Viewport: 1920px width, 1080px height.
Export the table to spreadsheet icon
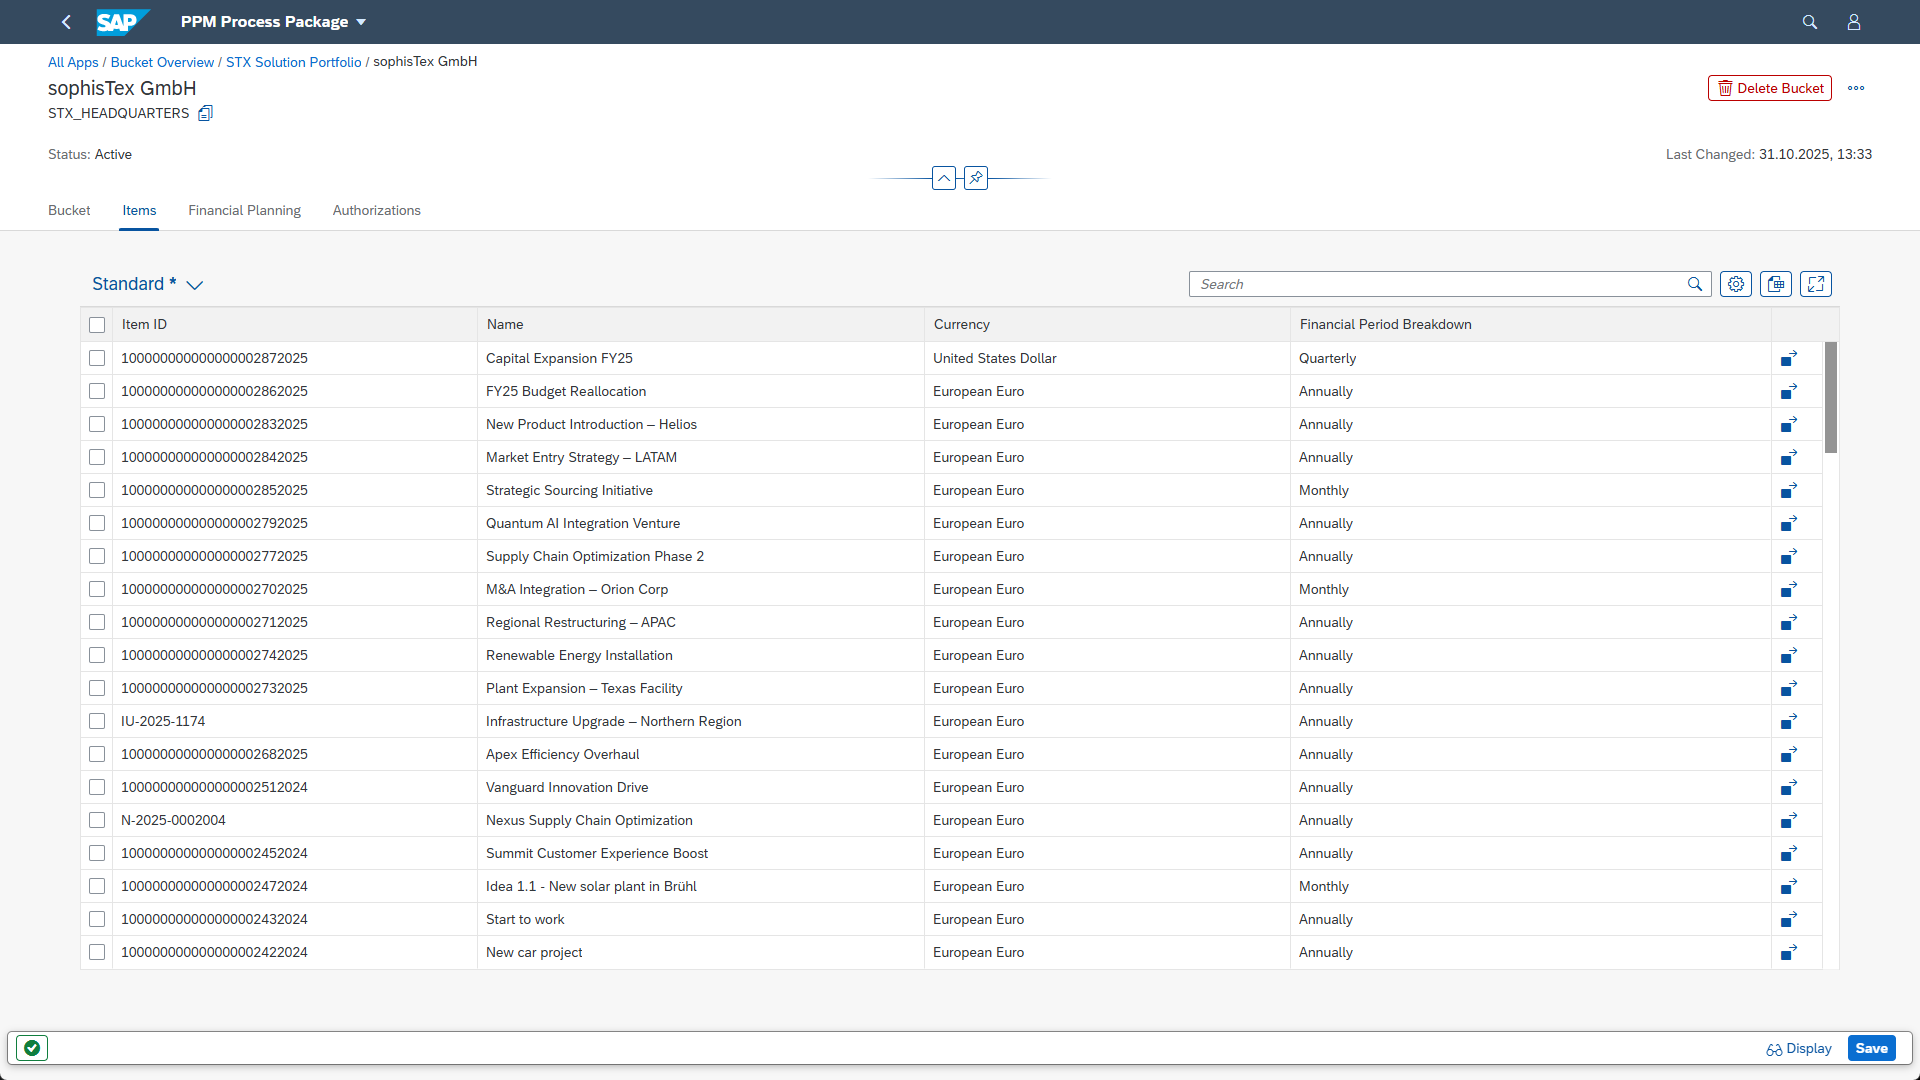pos(1776,284)
